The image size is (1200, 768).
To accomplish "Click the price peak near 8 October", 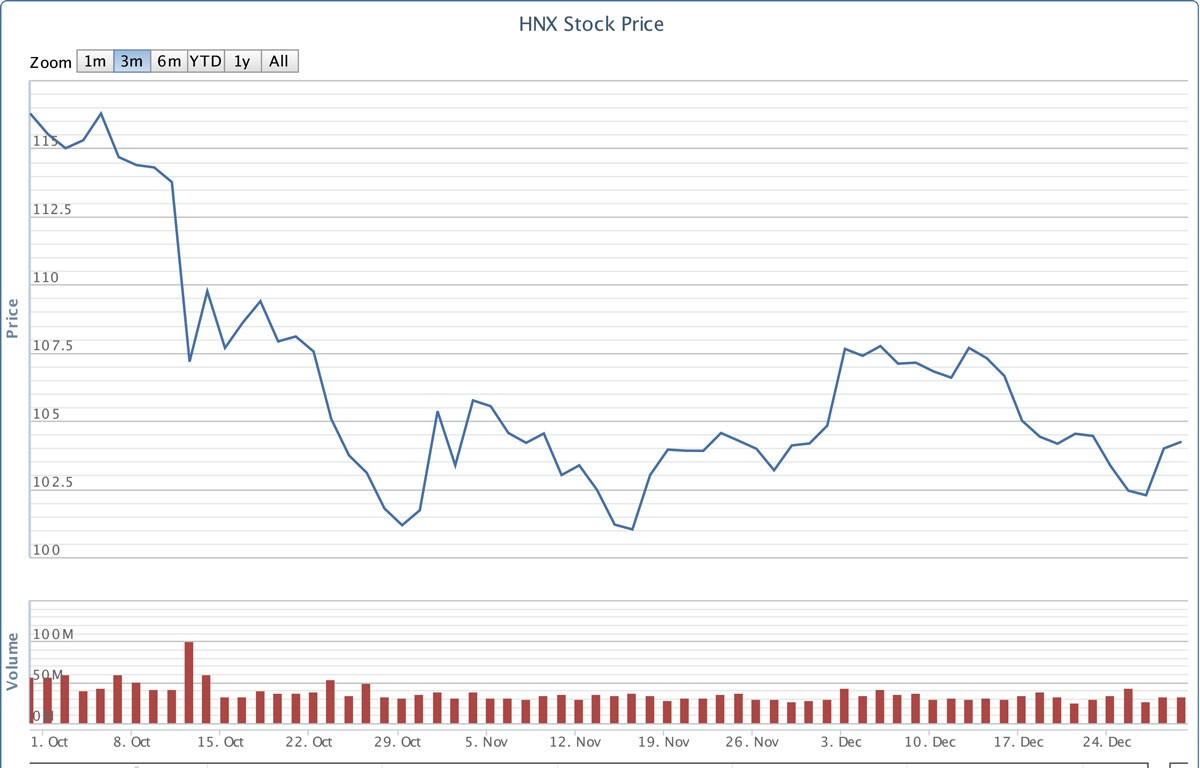I will (x=101, y=113).
